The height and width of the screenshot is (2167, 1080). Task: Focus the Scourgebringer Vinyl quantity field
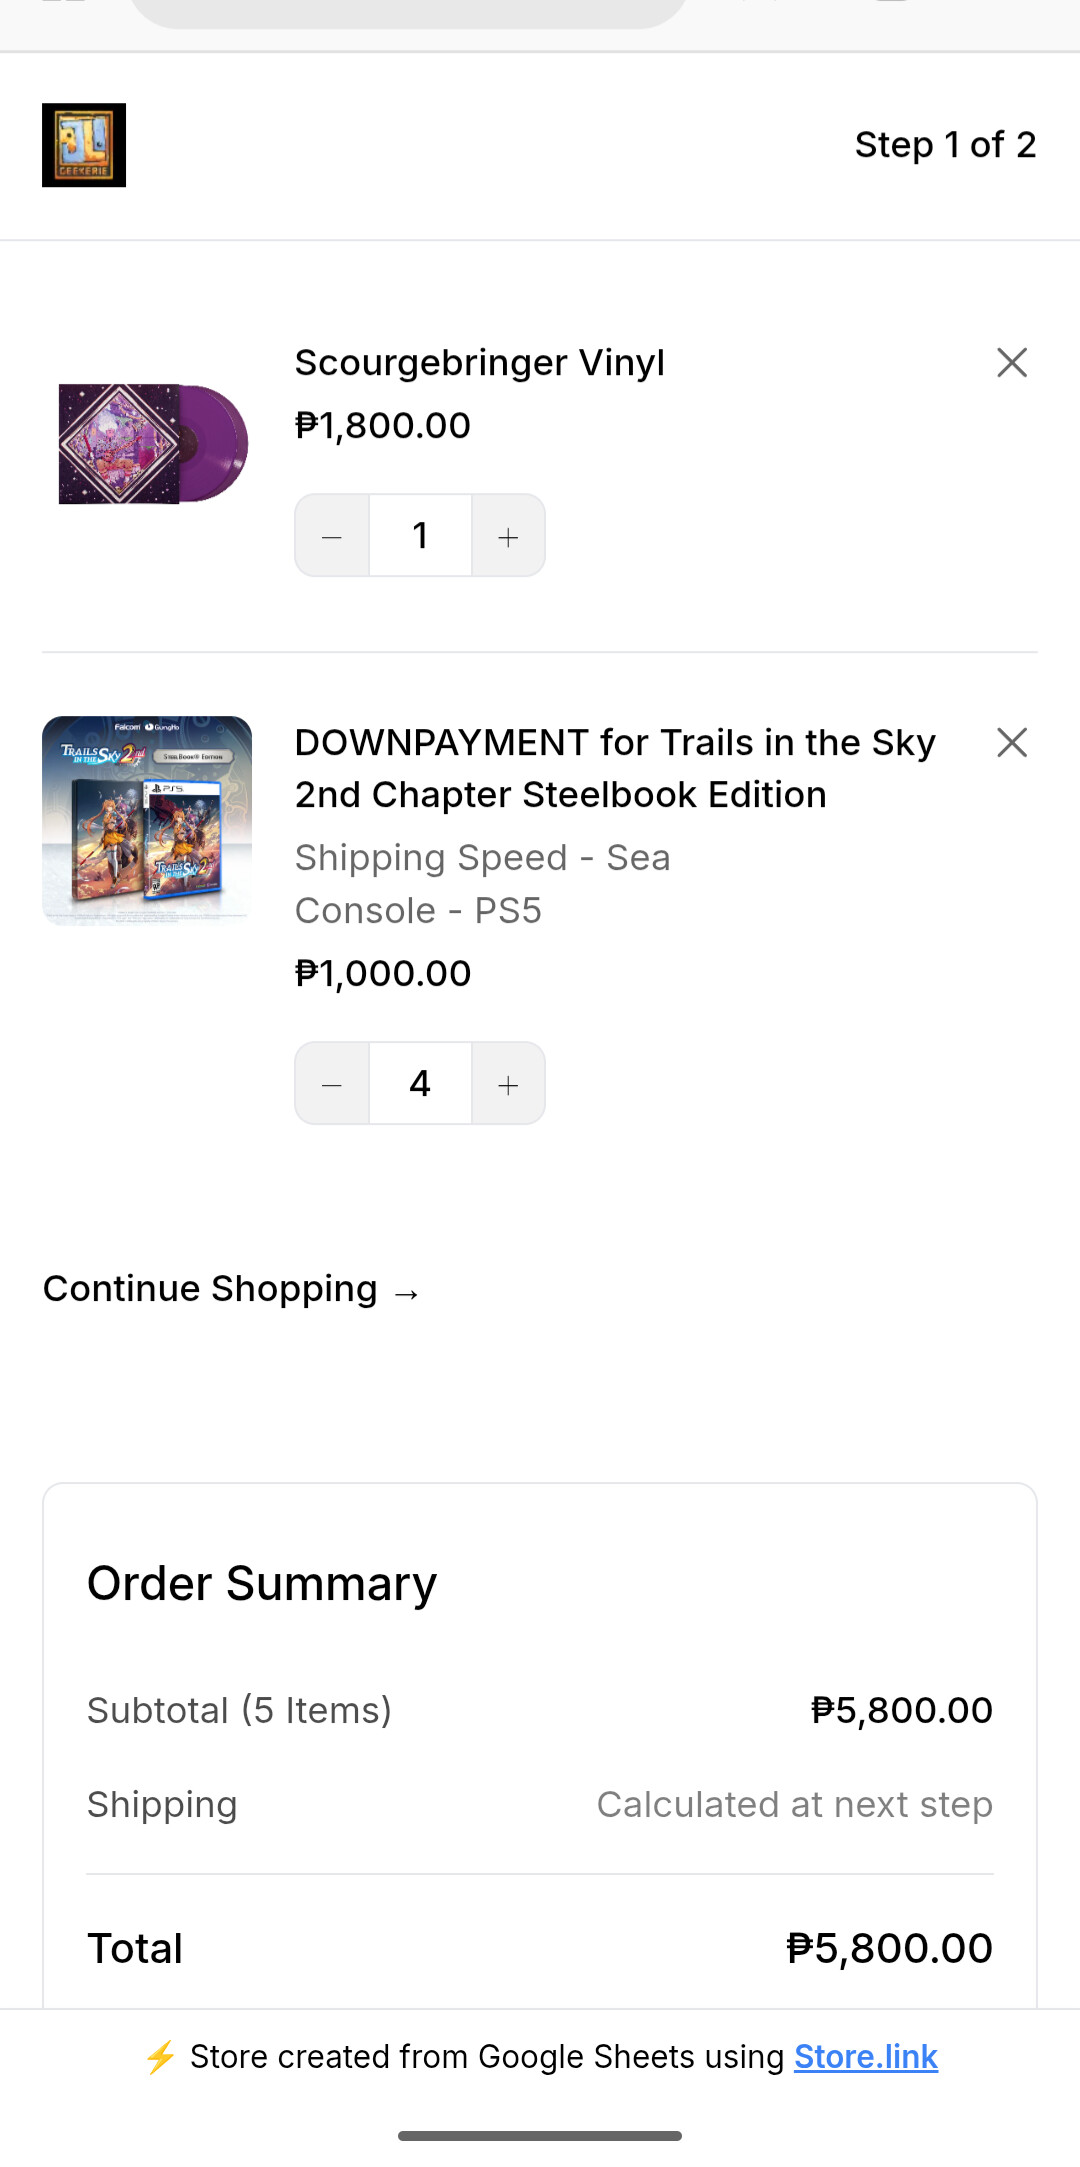pos(420,536)
